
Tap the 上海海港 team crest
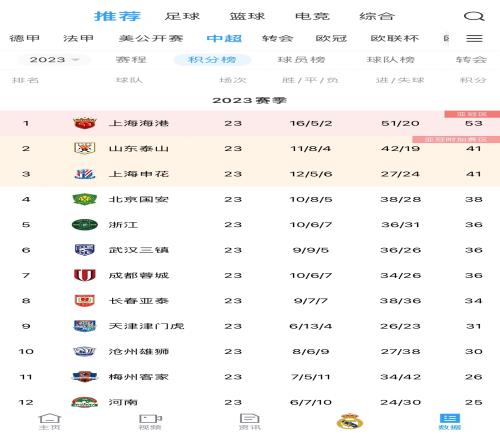pos(84,123)
